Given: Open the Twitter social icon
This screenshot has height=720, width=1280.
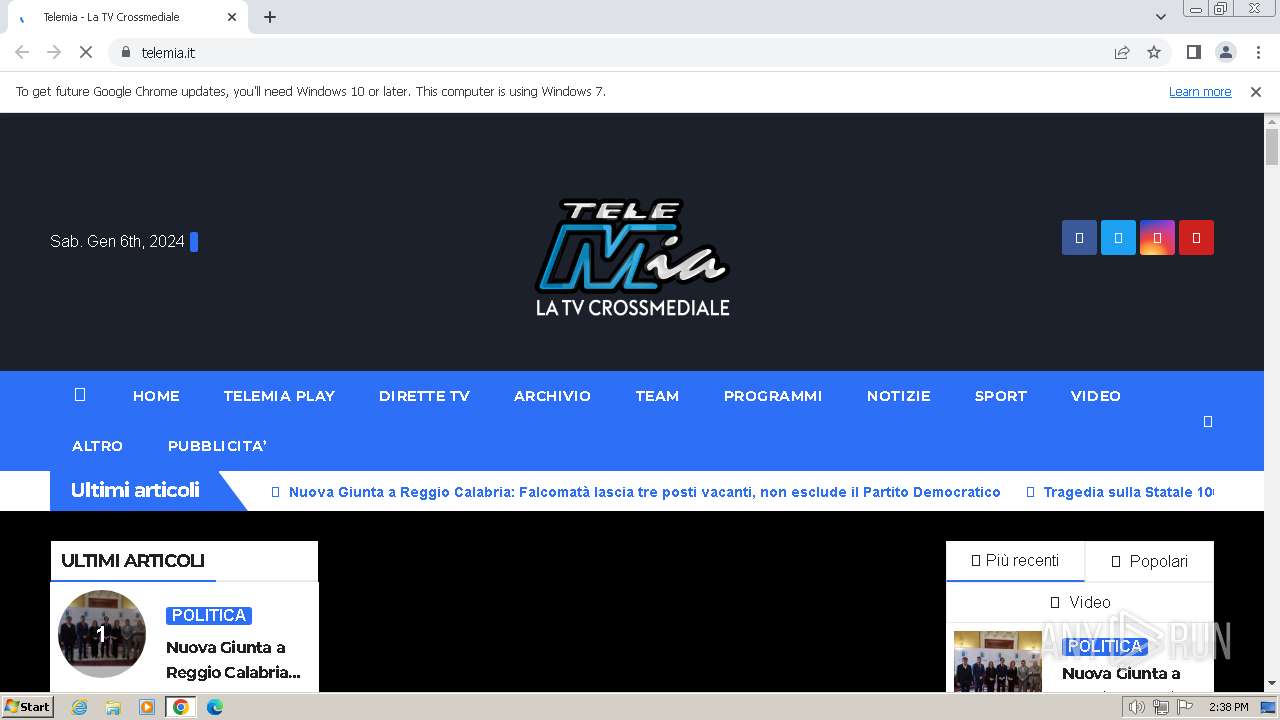Looking at the screenshot, I should tap(1118, 238).
